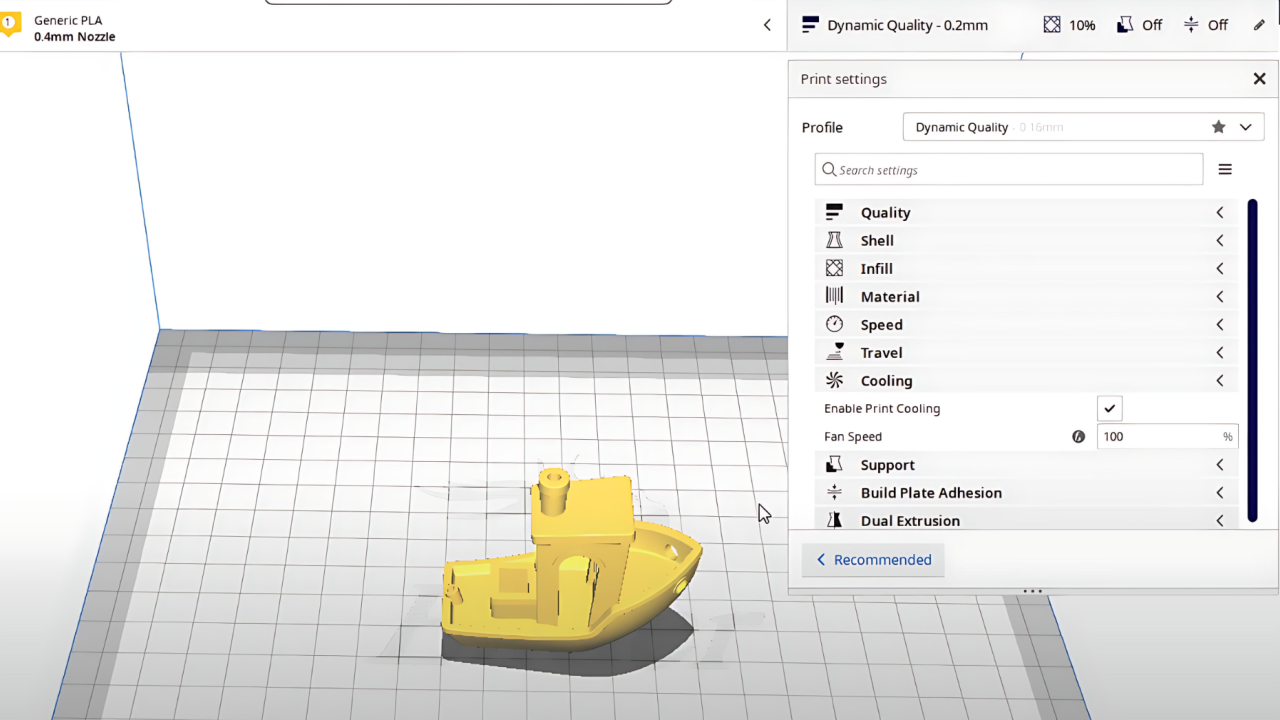Open the settings visibility hamburger menu
1280x720 pixels.
pyautogui.click(x=1225, y=170)
